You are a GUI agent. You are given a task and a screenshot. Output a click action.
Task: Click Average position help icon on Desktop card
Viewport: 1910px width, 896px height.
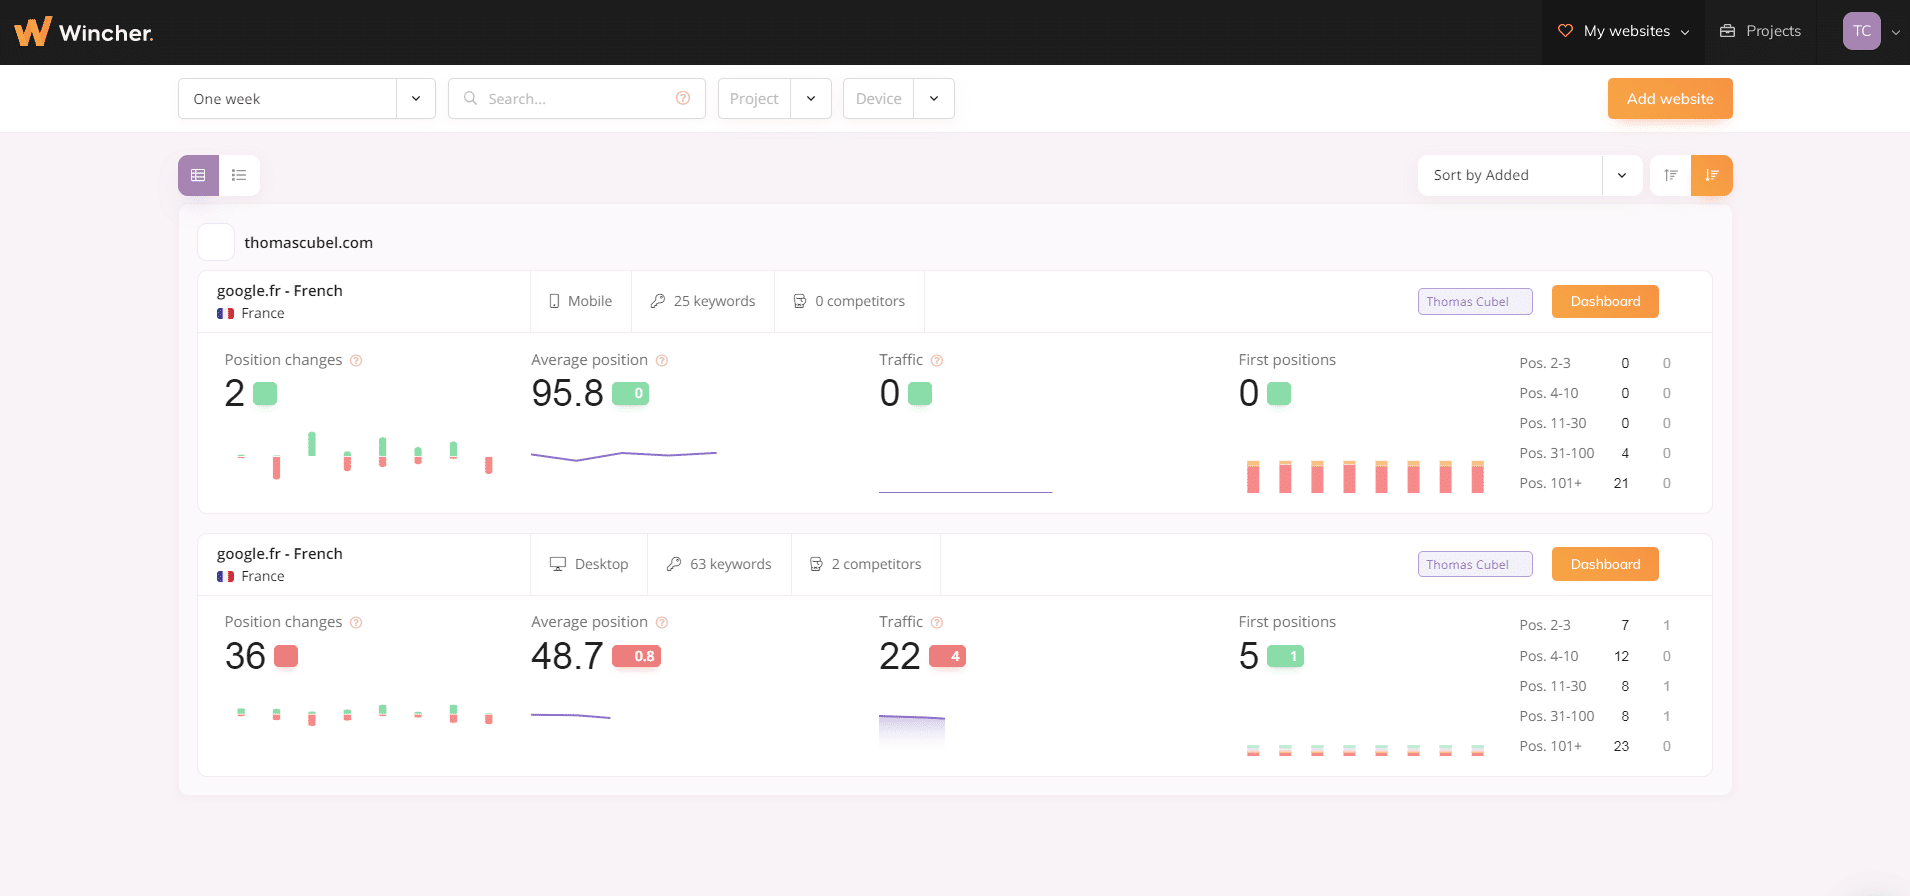tap(662, 622)
